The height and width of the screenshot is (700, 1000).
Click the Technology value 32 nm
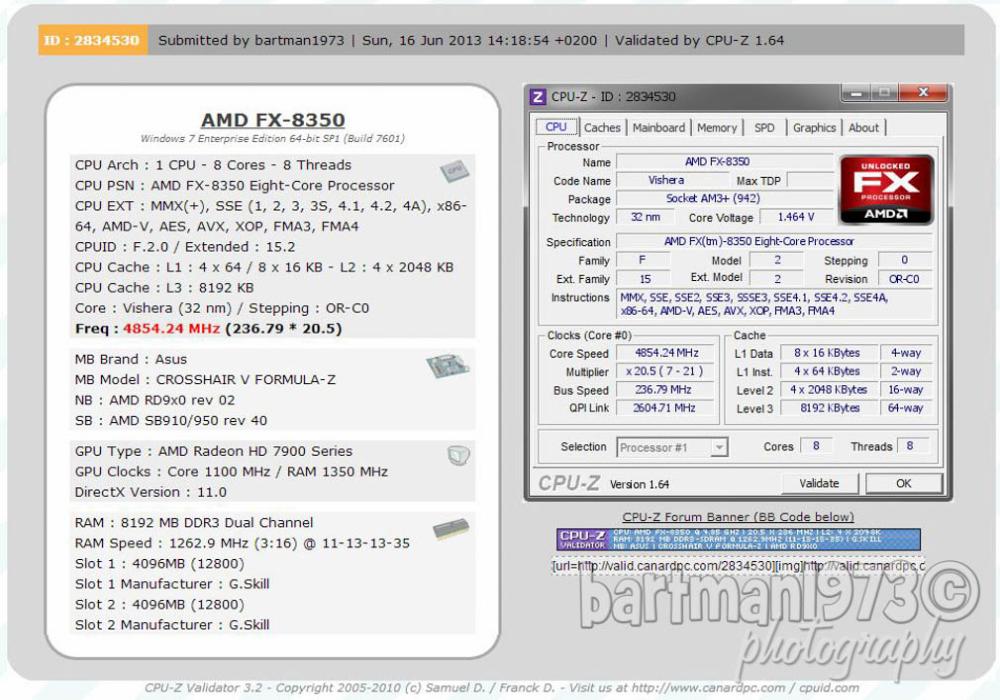[645, 217]
